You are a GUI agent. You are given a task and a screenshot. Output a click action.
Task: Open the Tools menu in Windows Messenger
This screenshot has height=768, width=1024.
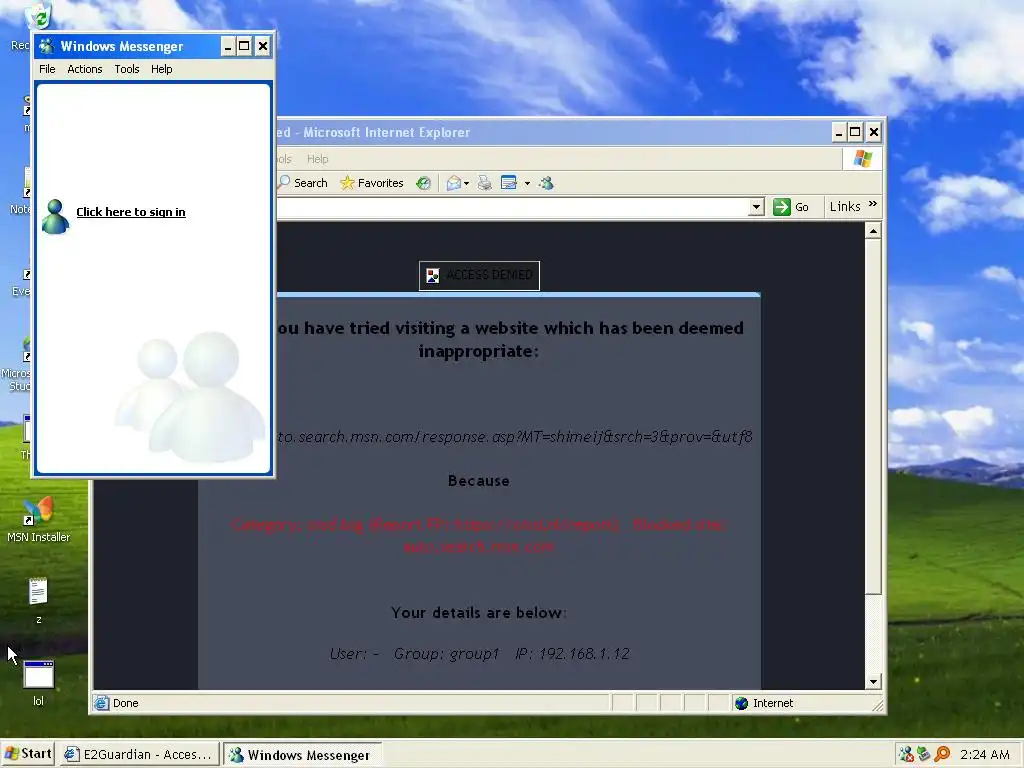coord(127,69)
